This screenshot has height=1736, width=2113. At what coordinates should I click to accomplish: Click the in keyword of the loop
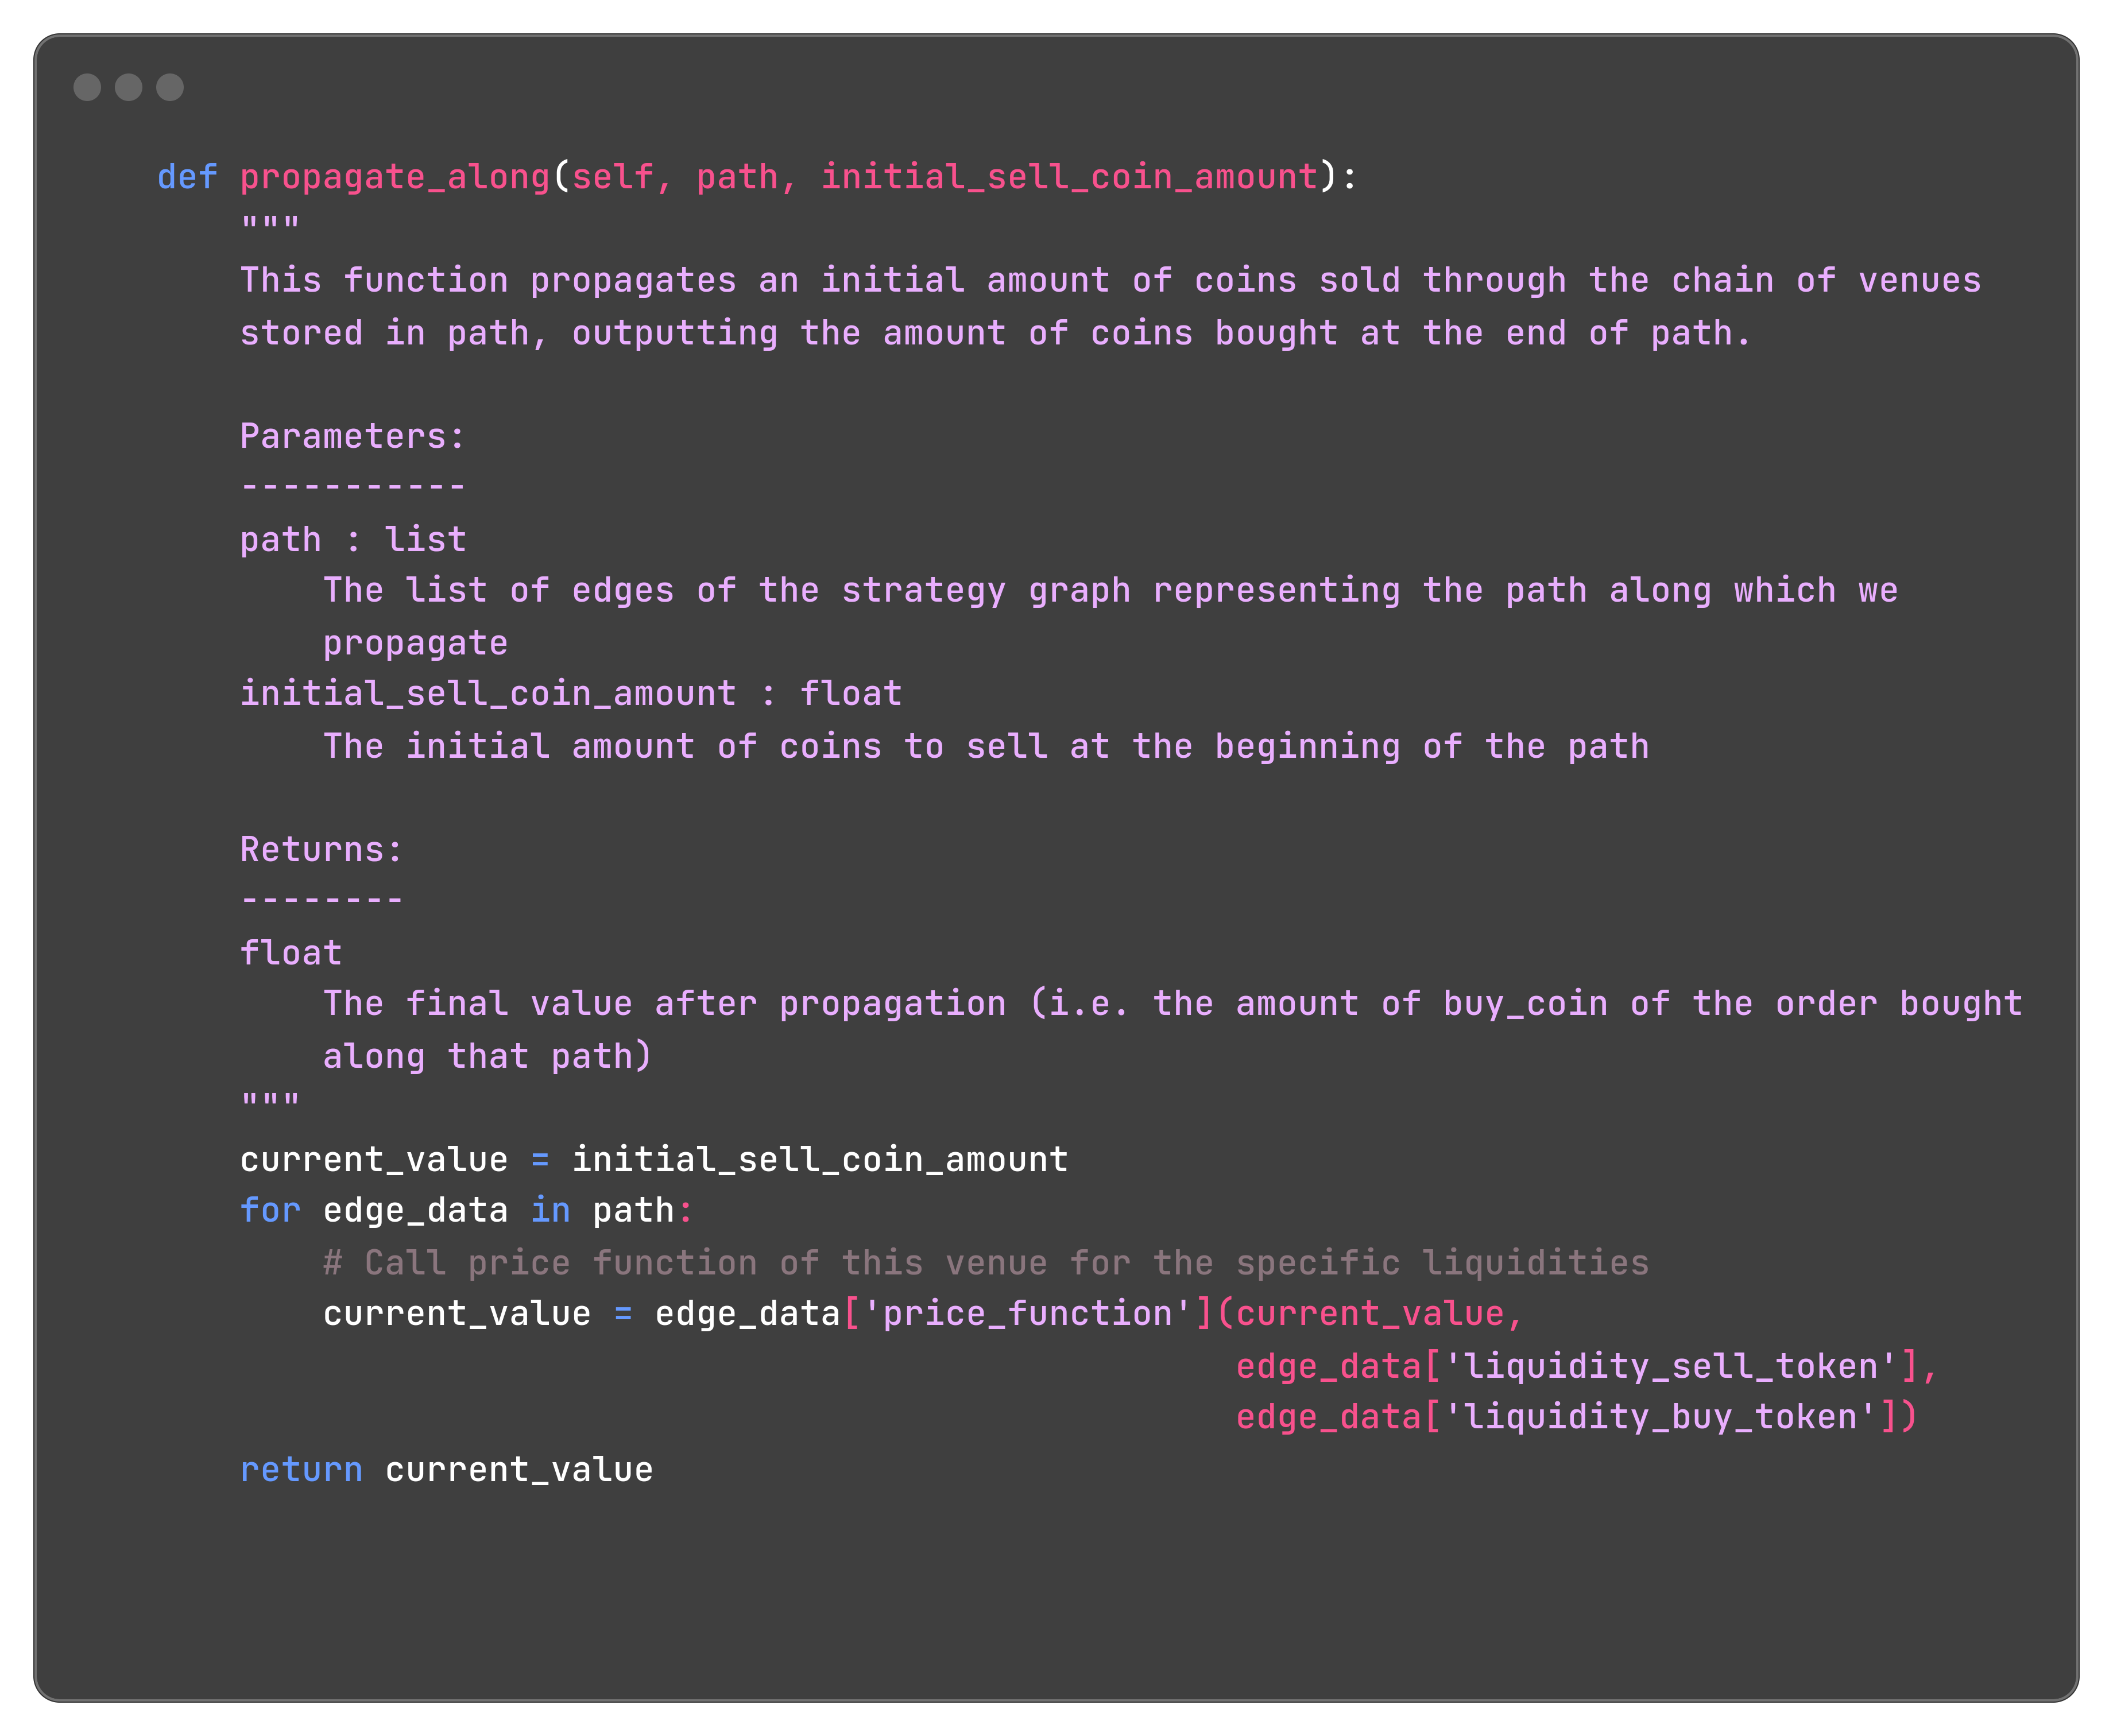tap(550, 1210)
